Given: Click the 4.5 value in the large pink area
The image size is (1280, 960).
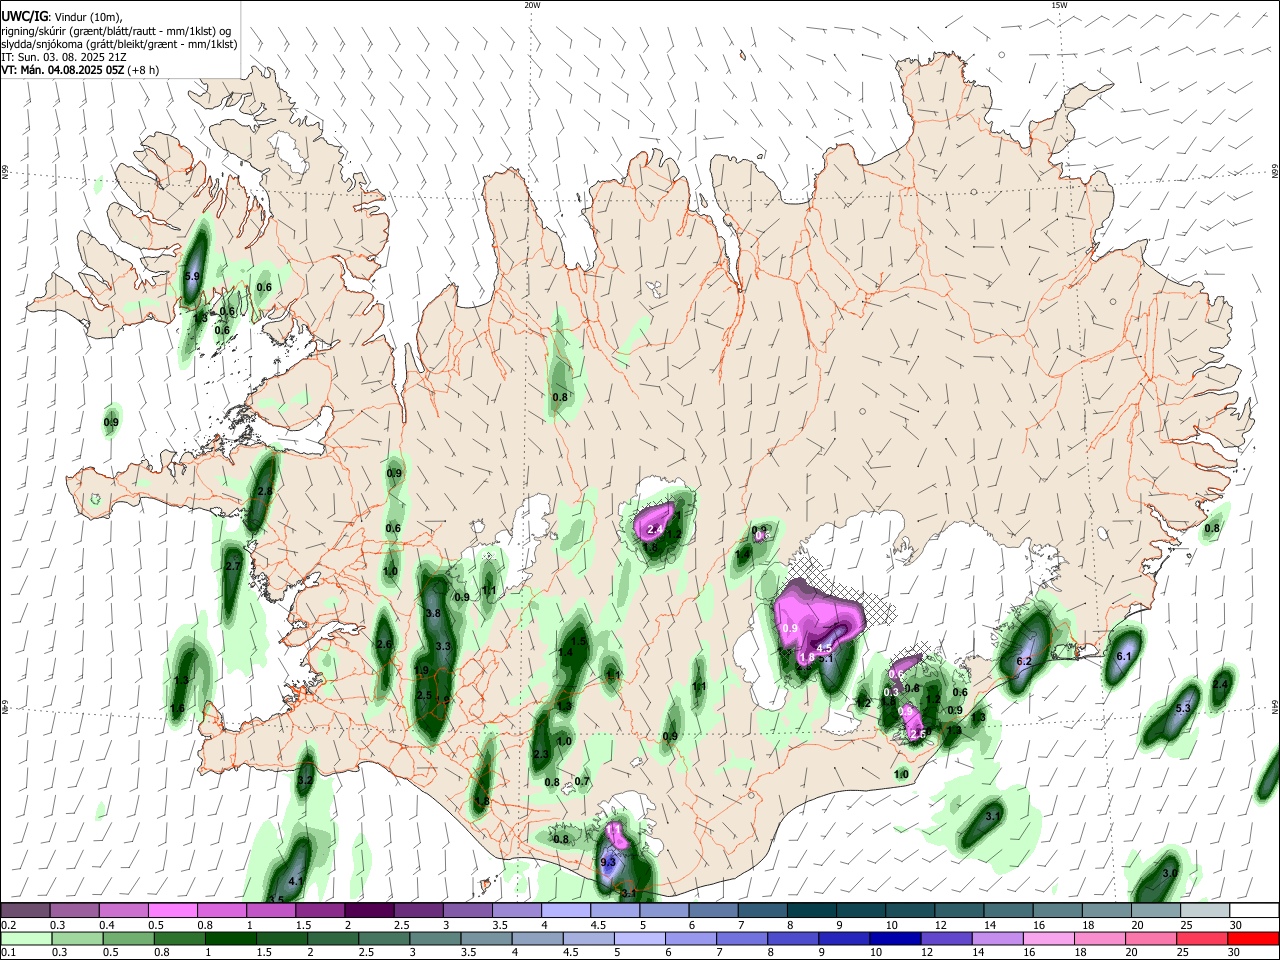Looking at the screenshot, I should click(x=825, y=648).
